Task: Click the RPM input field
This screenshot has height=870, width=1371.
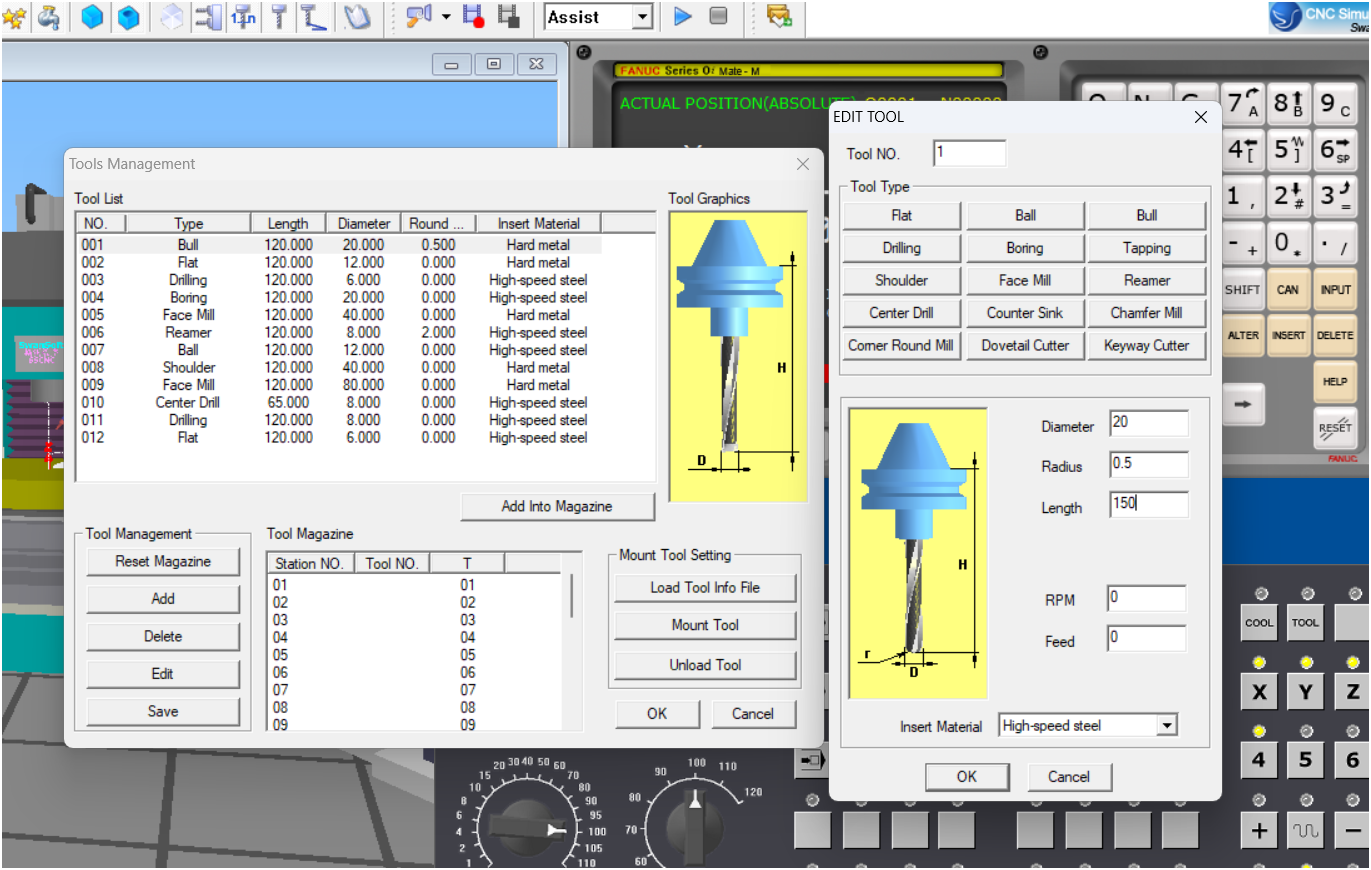Action: coord(1146,599)
